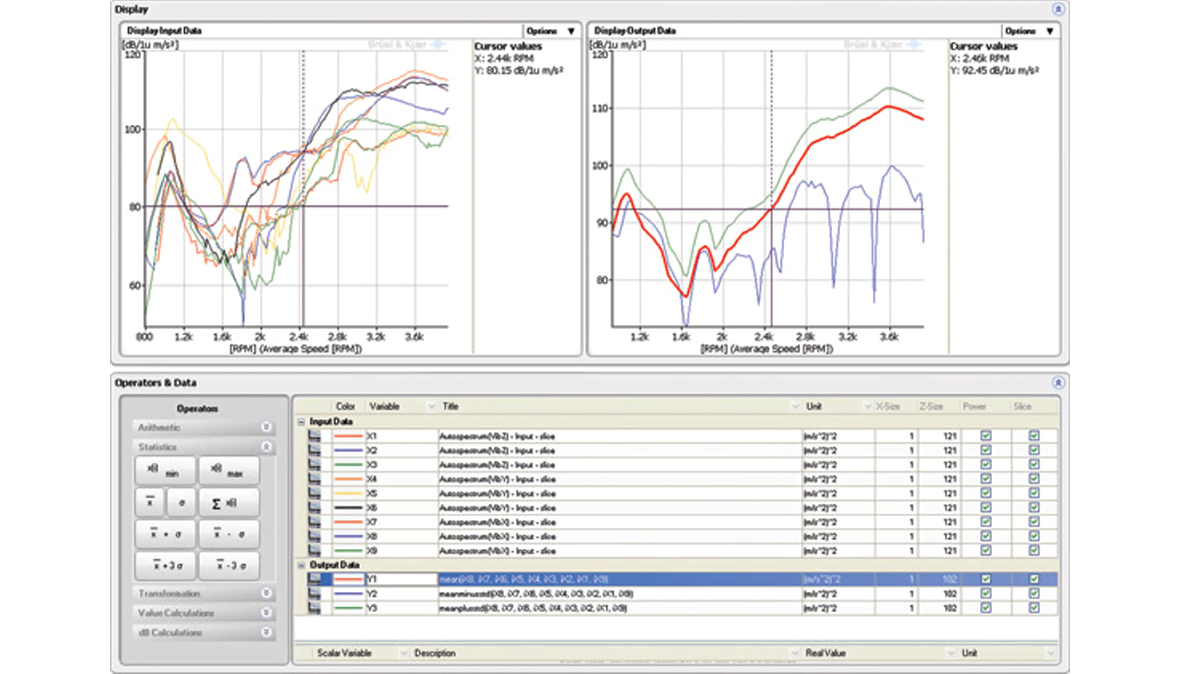This screenshot has width=1180, height=674.
Task: Click the sum operator icon
Action: click(x=231, y=502)
